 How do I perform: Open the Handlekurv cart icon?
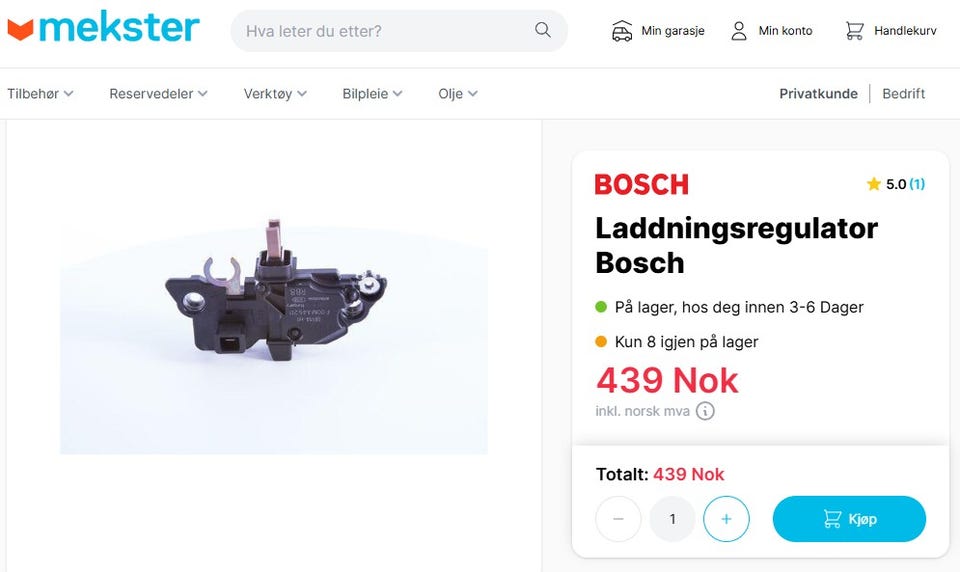(854, 31)
